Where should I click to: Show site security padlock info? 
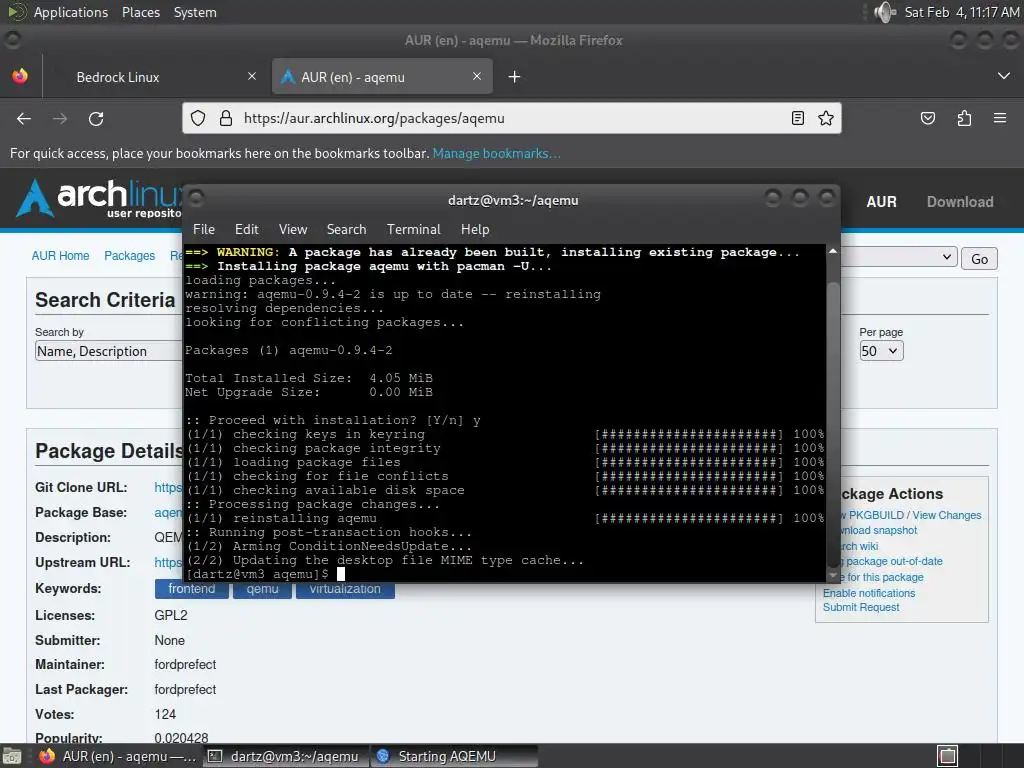[x=226, y=118]
